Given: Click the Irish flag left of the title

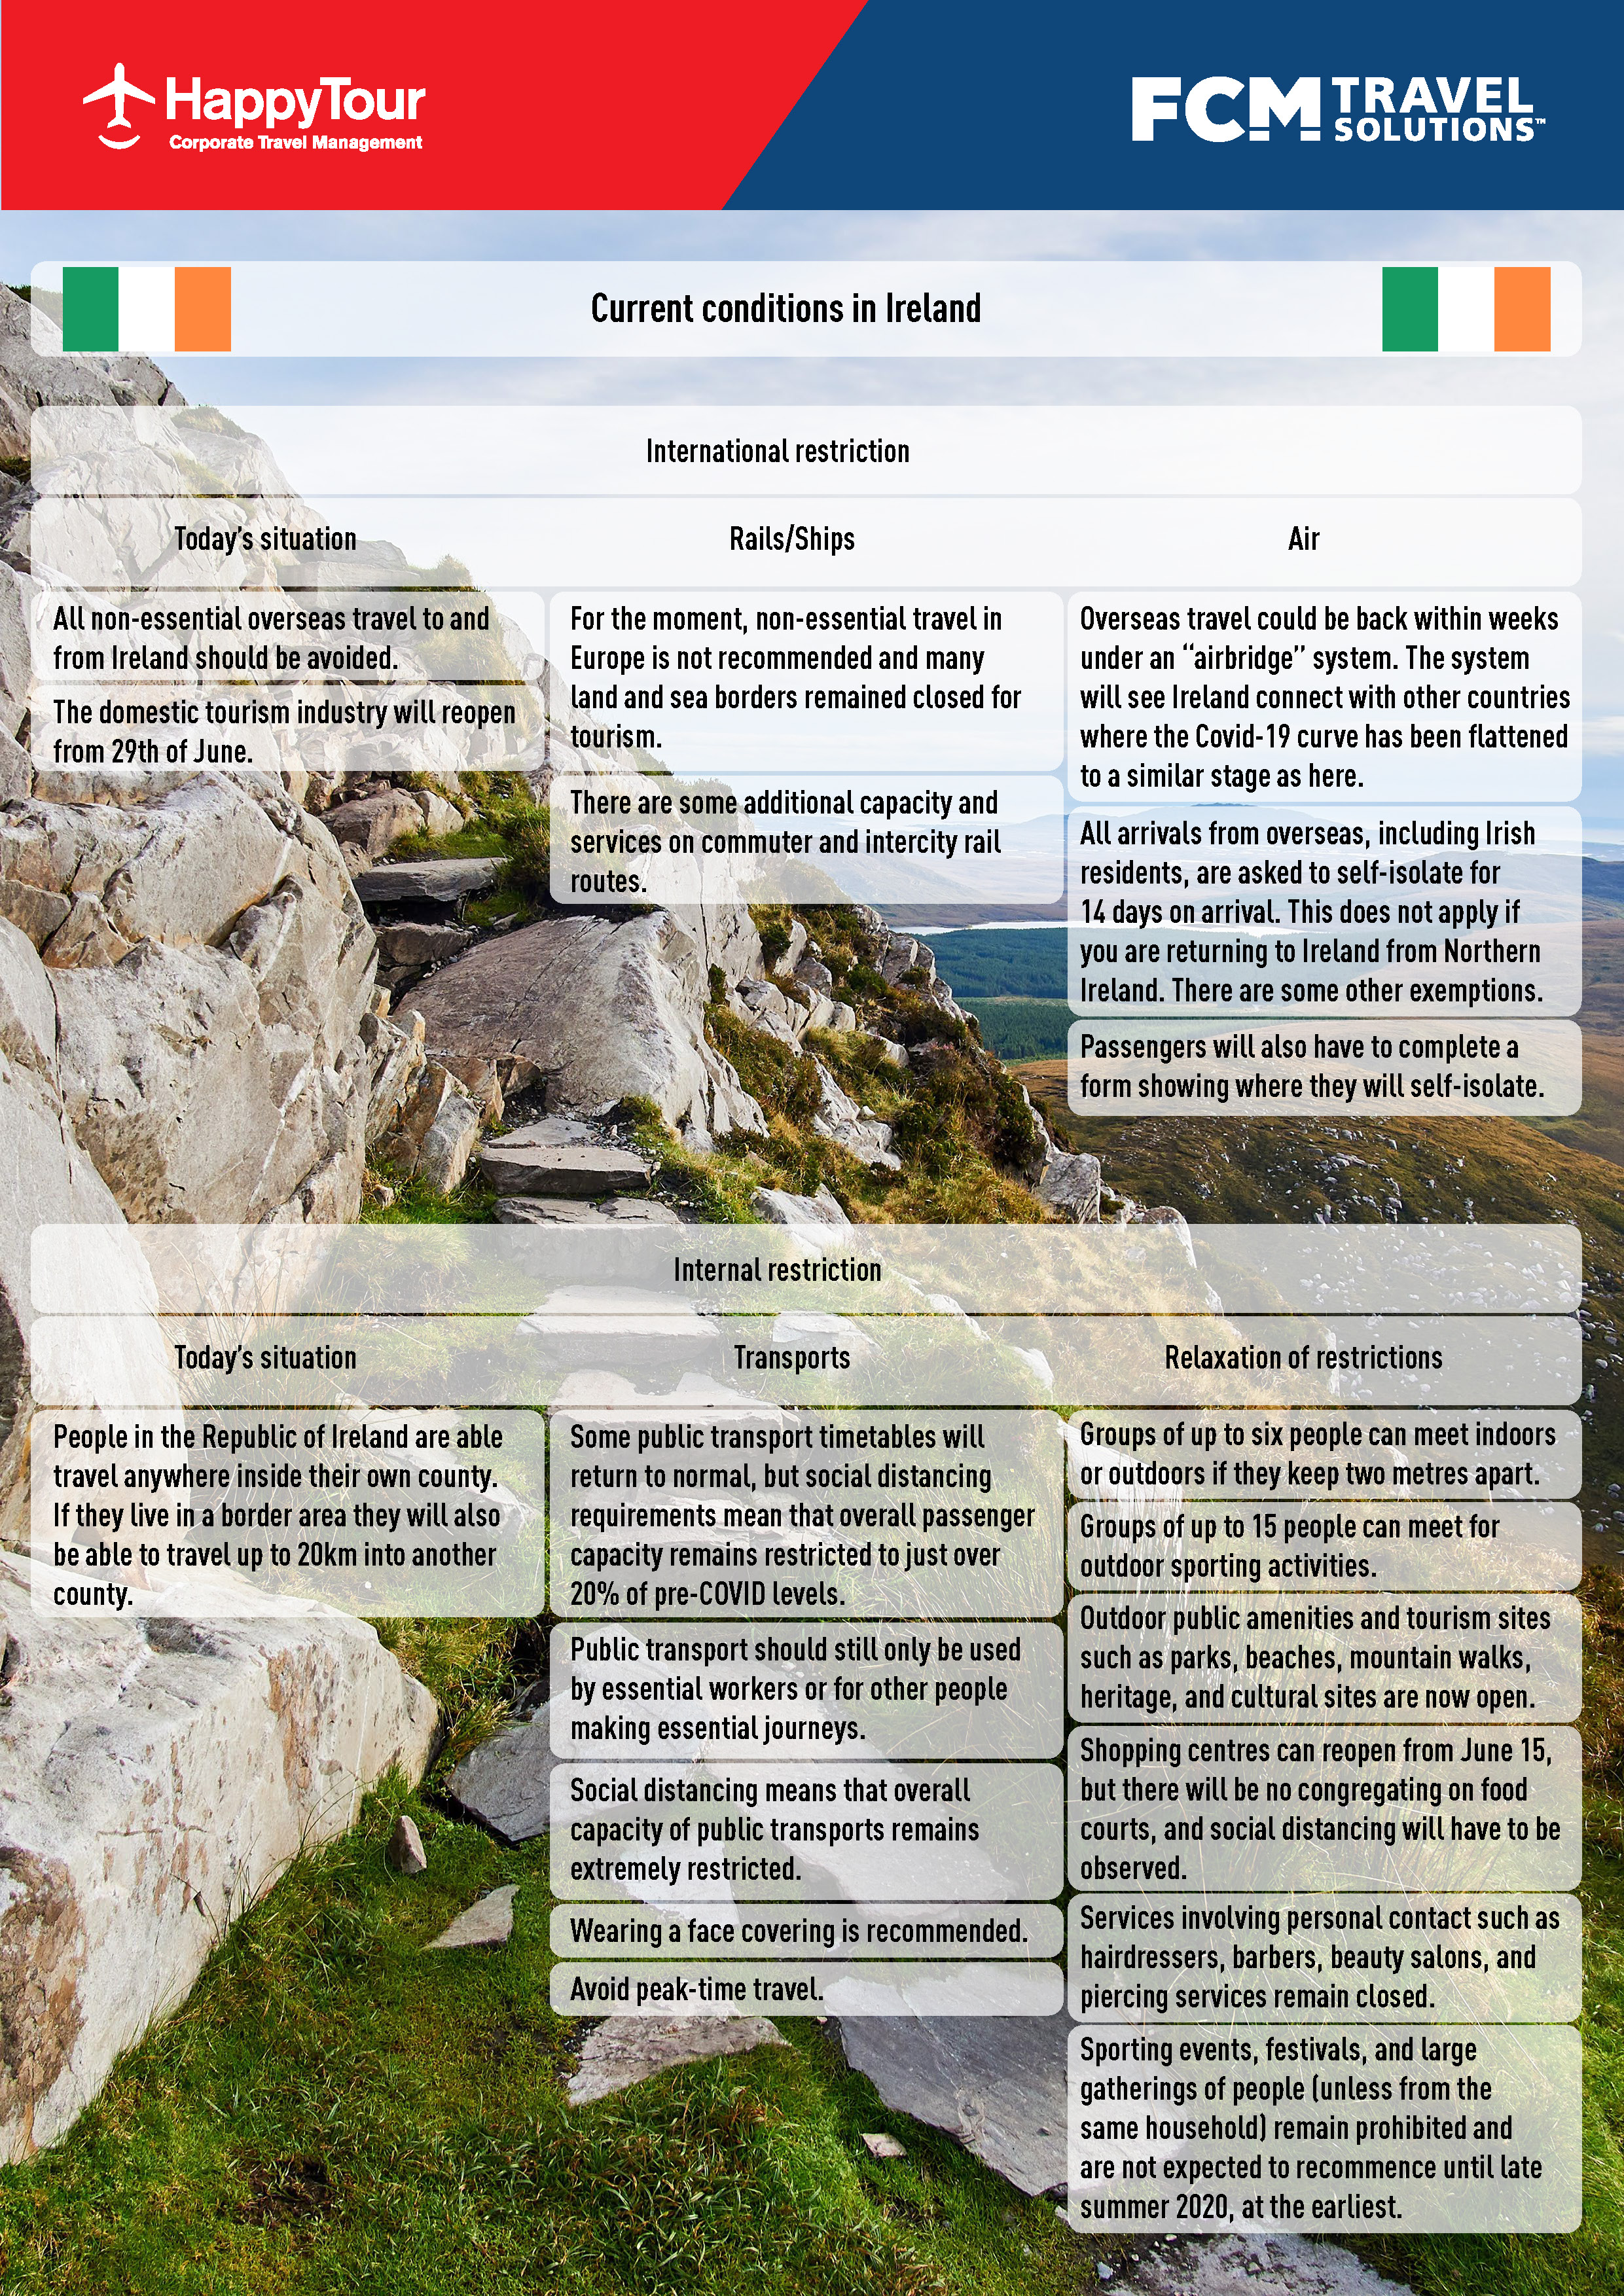Looking at the screenshot, I should point(147,309).
